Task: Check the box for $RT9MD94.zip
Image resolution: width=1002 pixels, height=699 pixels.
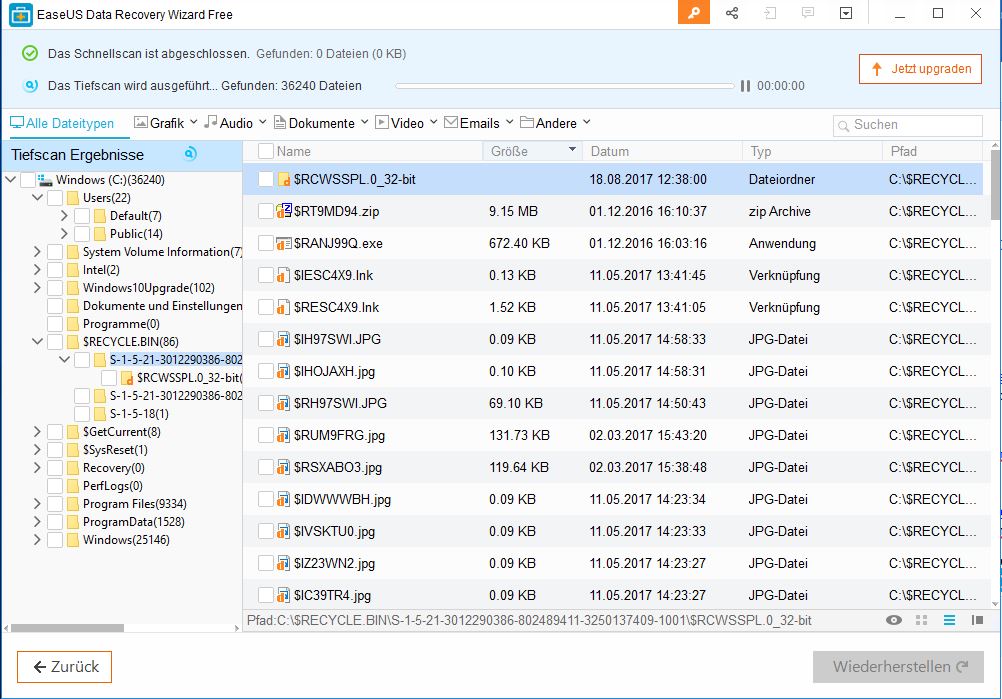Action: click(265, 211)
